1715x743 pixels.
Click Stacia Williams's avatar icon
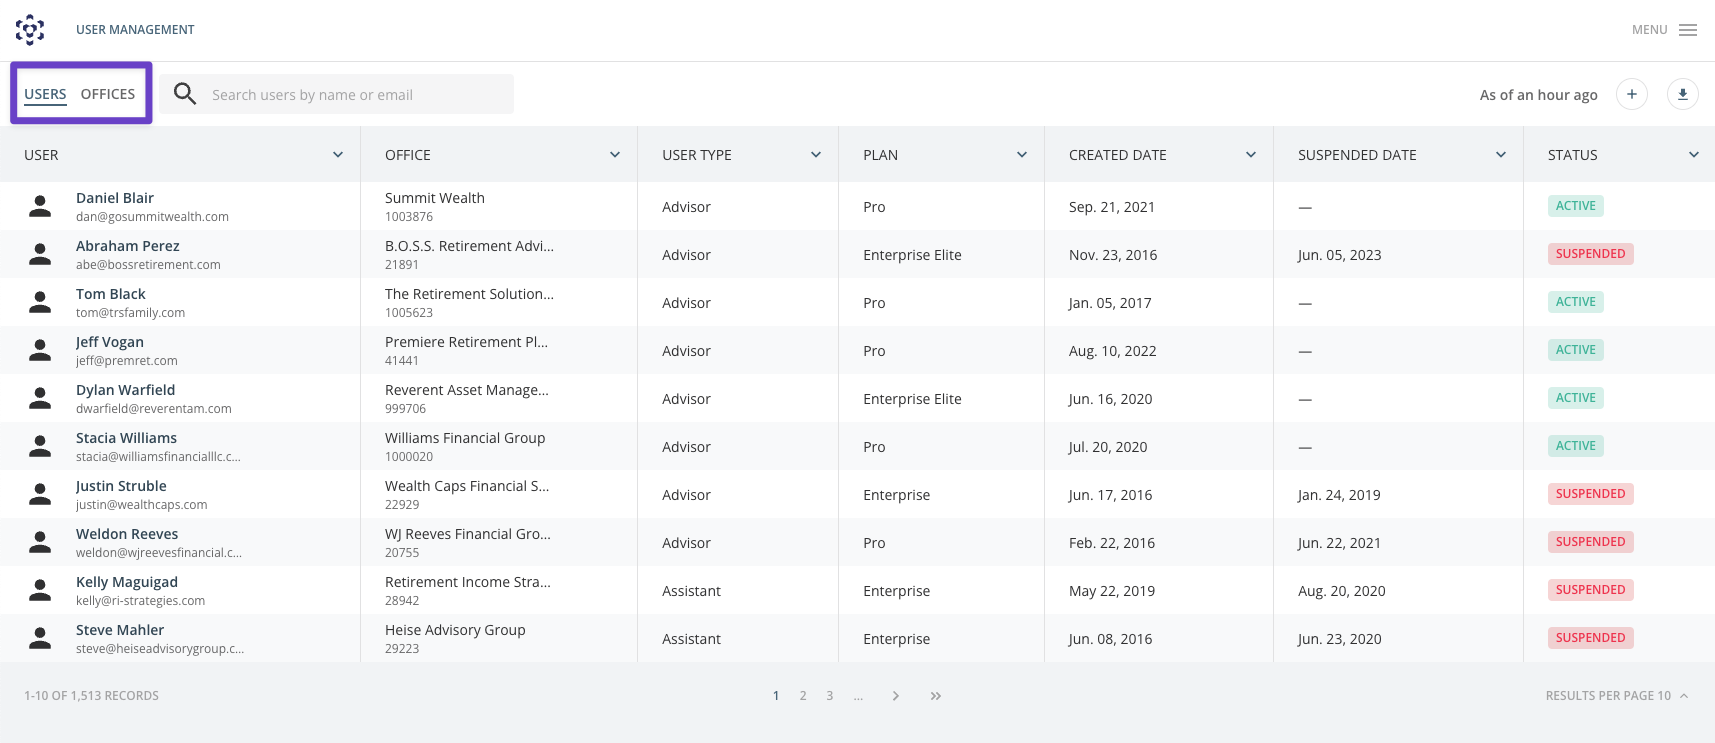(x=40, y=446)
